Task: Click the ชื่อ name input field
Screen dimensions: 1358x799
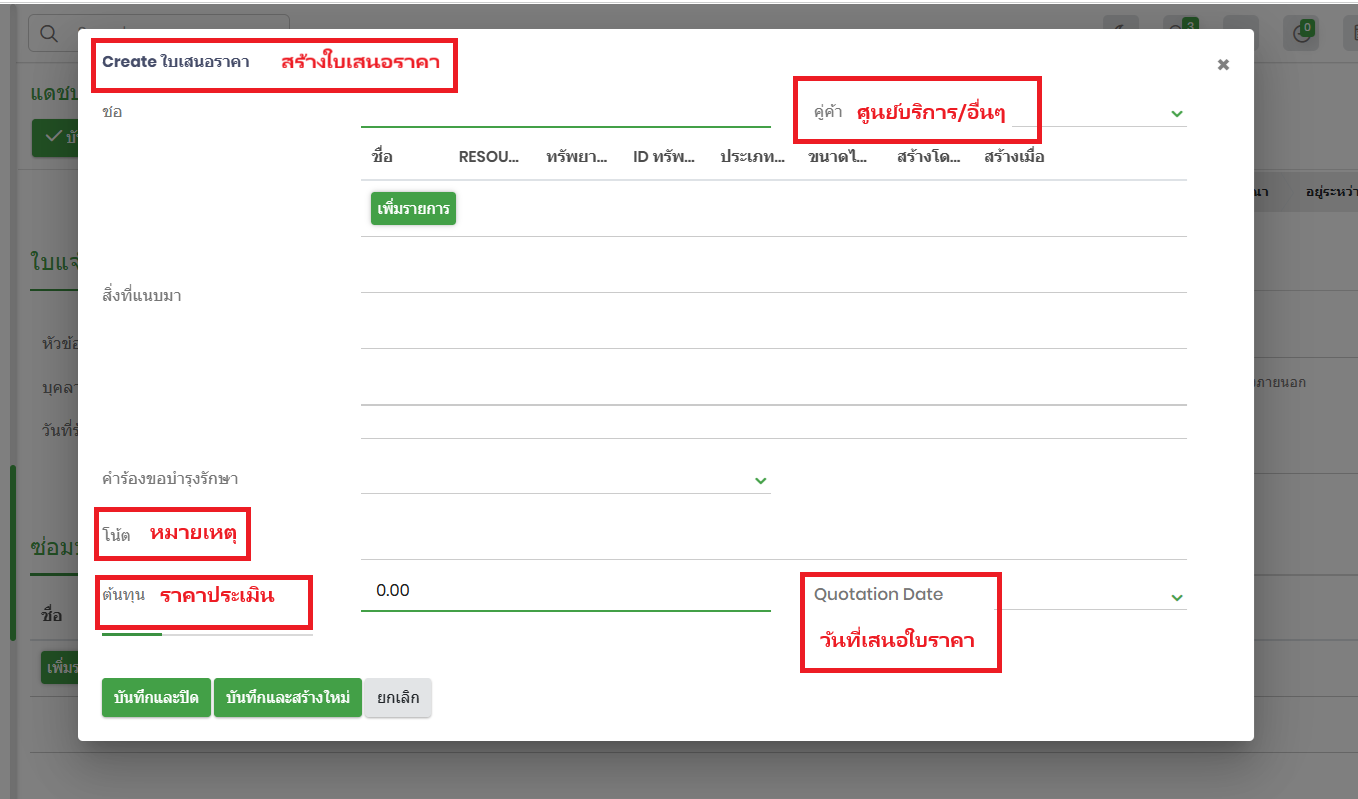Action: tap(565, 112)
